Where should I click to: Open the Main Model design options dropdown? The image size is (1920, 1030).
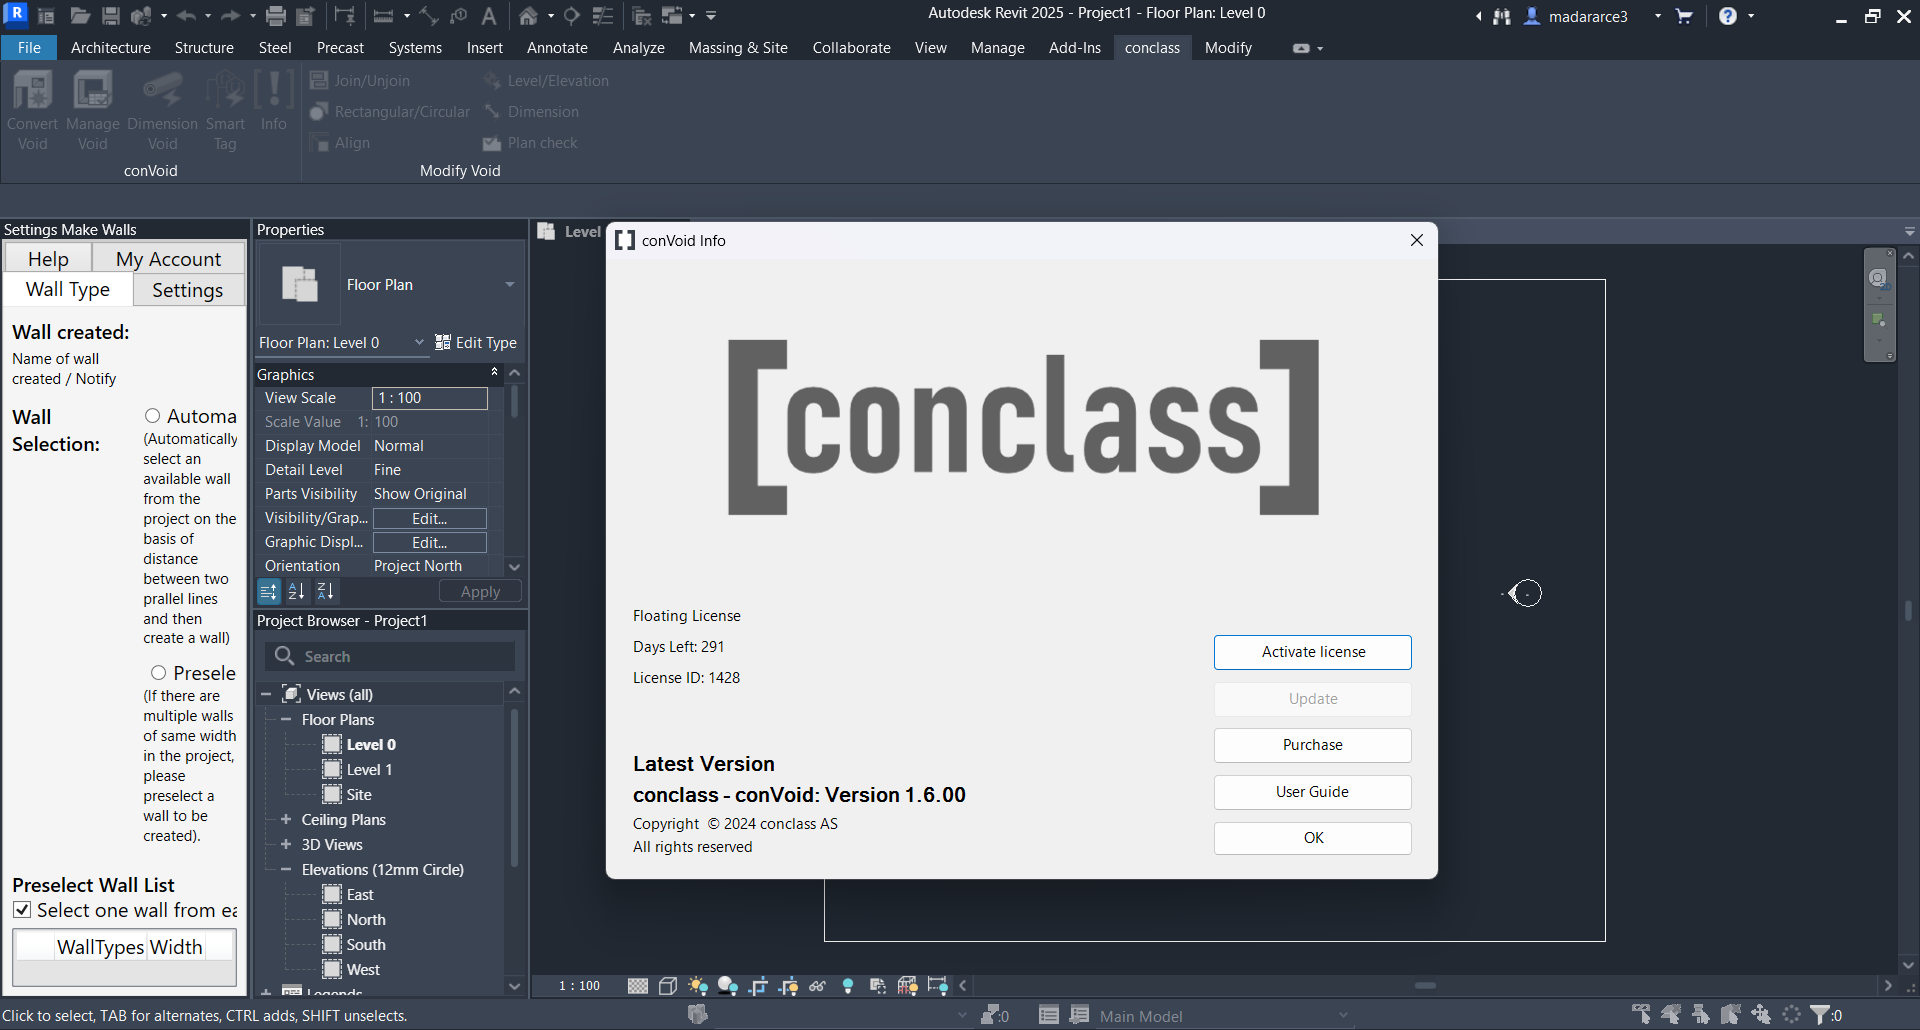click(x=1344, y=1016)
